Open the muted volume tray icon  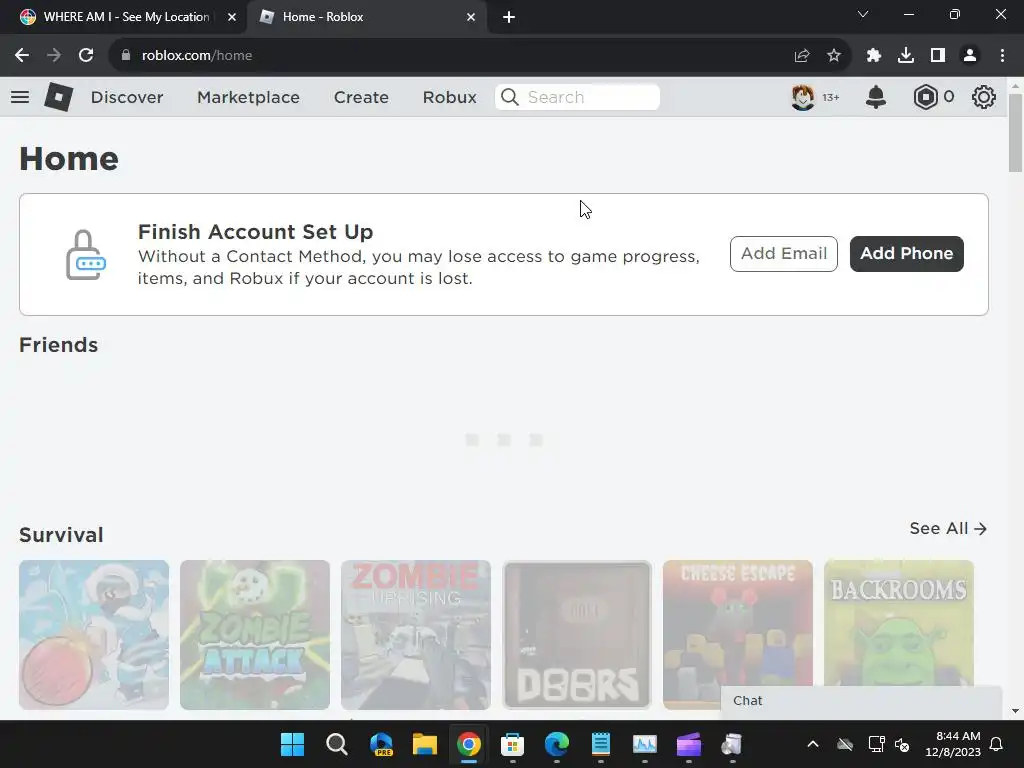[x=903, y=744]
